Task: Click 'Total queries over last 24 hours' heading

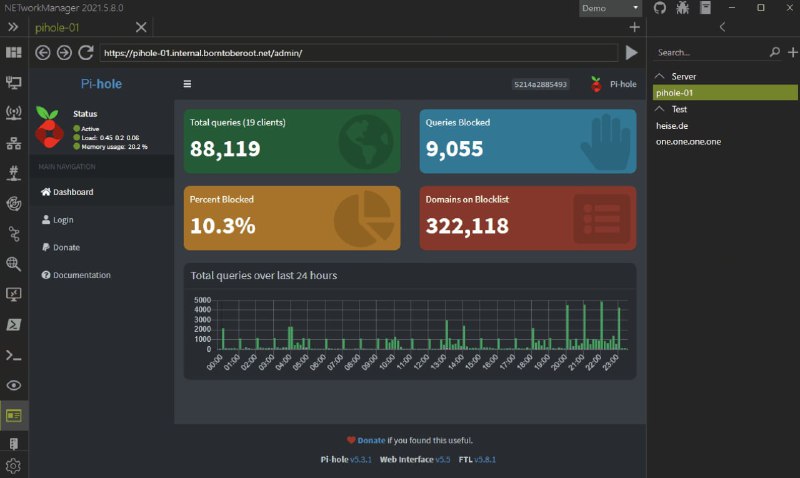Action: 264,275
